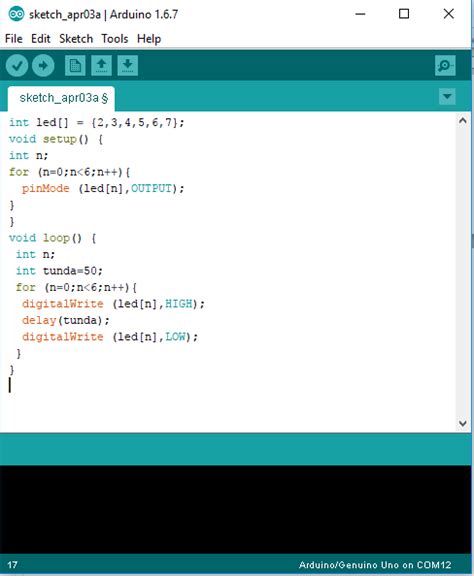474x576 pixels.
Task: Upload sketch with the arrow button
Action: click(x=43, y=66)
